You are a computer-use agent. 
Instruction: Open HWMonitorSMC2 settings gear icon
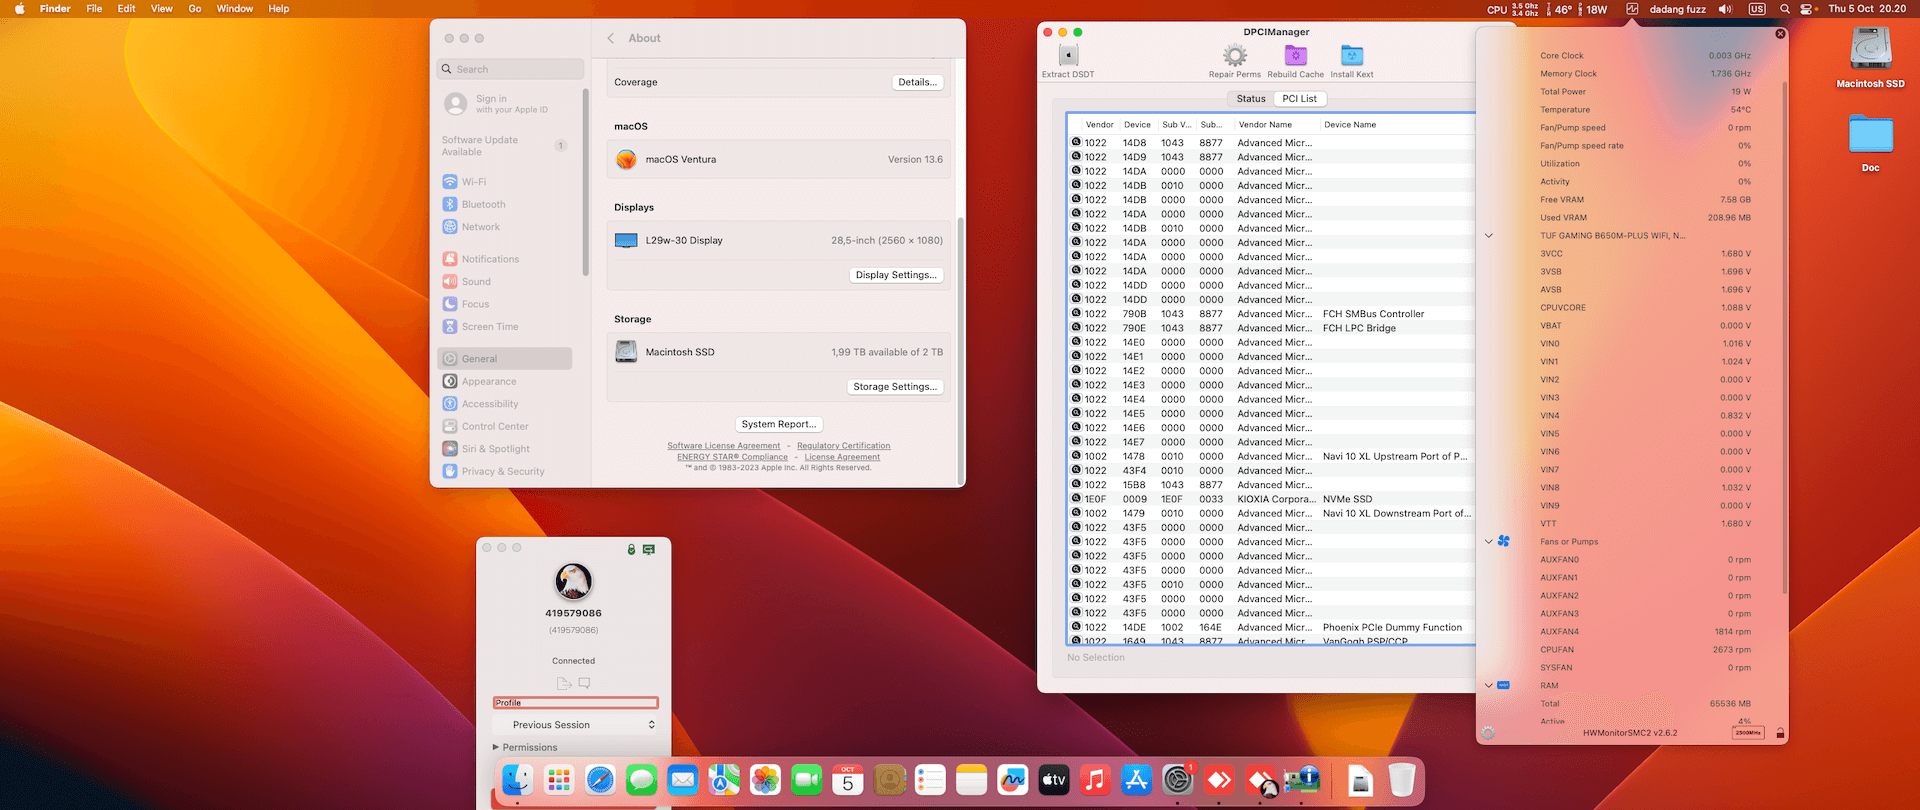1488,733
